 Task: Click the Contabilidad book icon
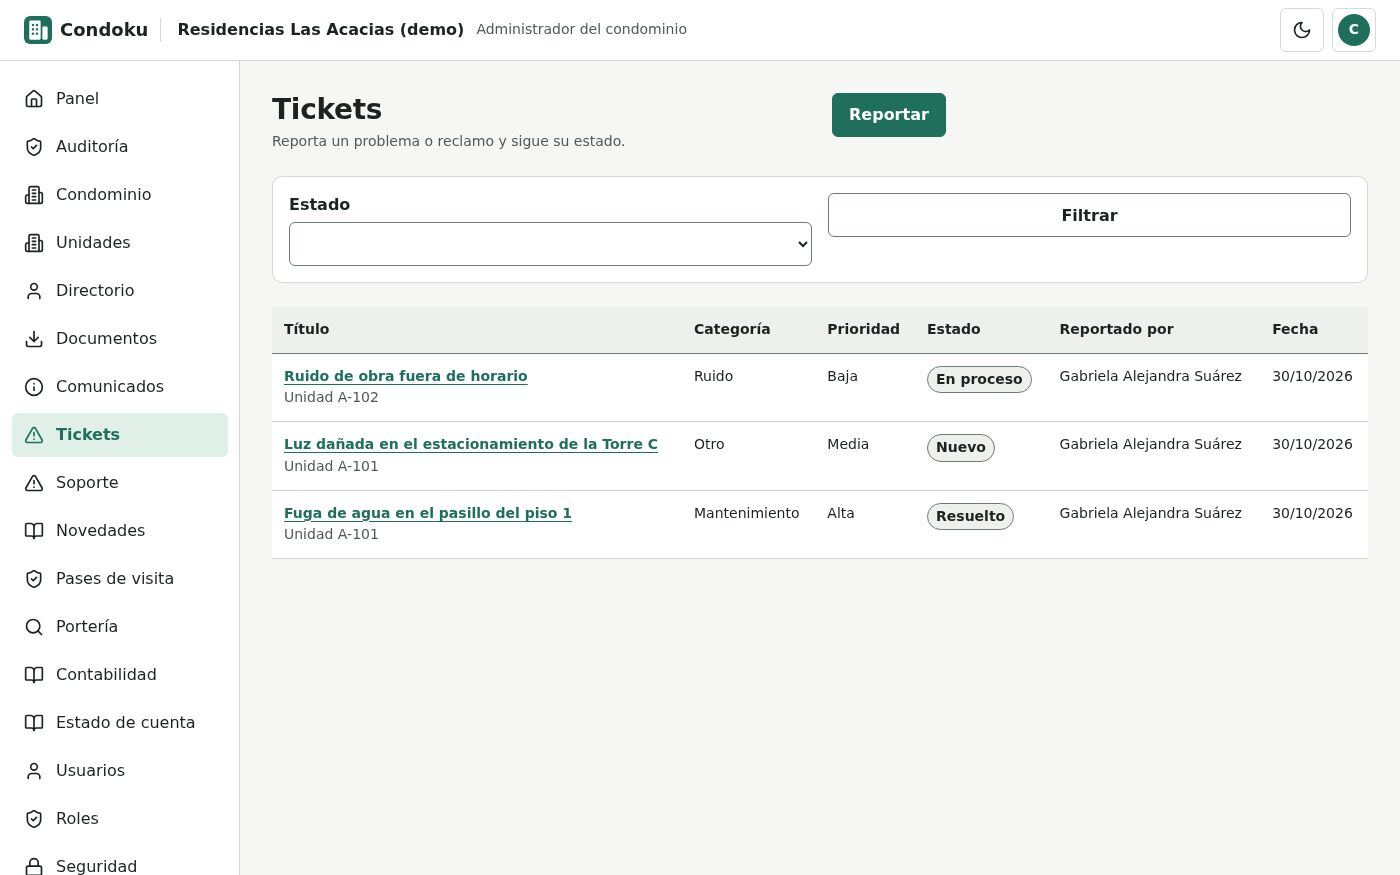(34, 675)
